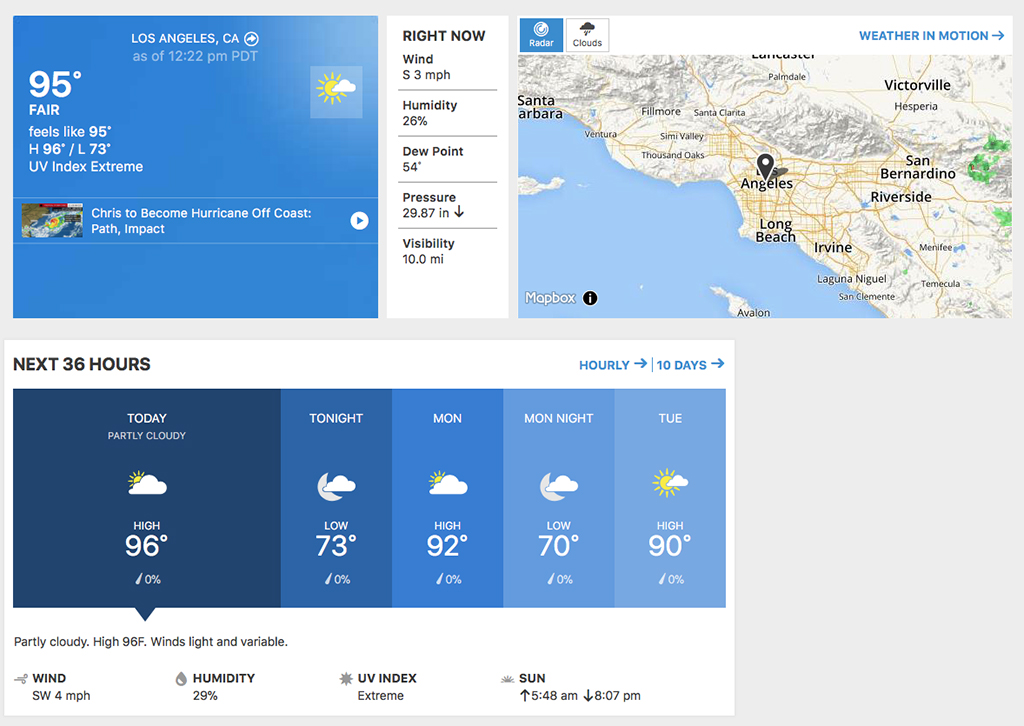1024x726 pixels.
Task: Play the Hurricane Chris video
Action: coord(359,221)
